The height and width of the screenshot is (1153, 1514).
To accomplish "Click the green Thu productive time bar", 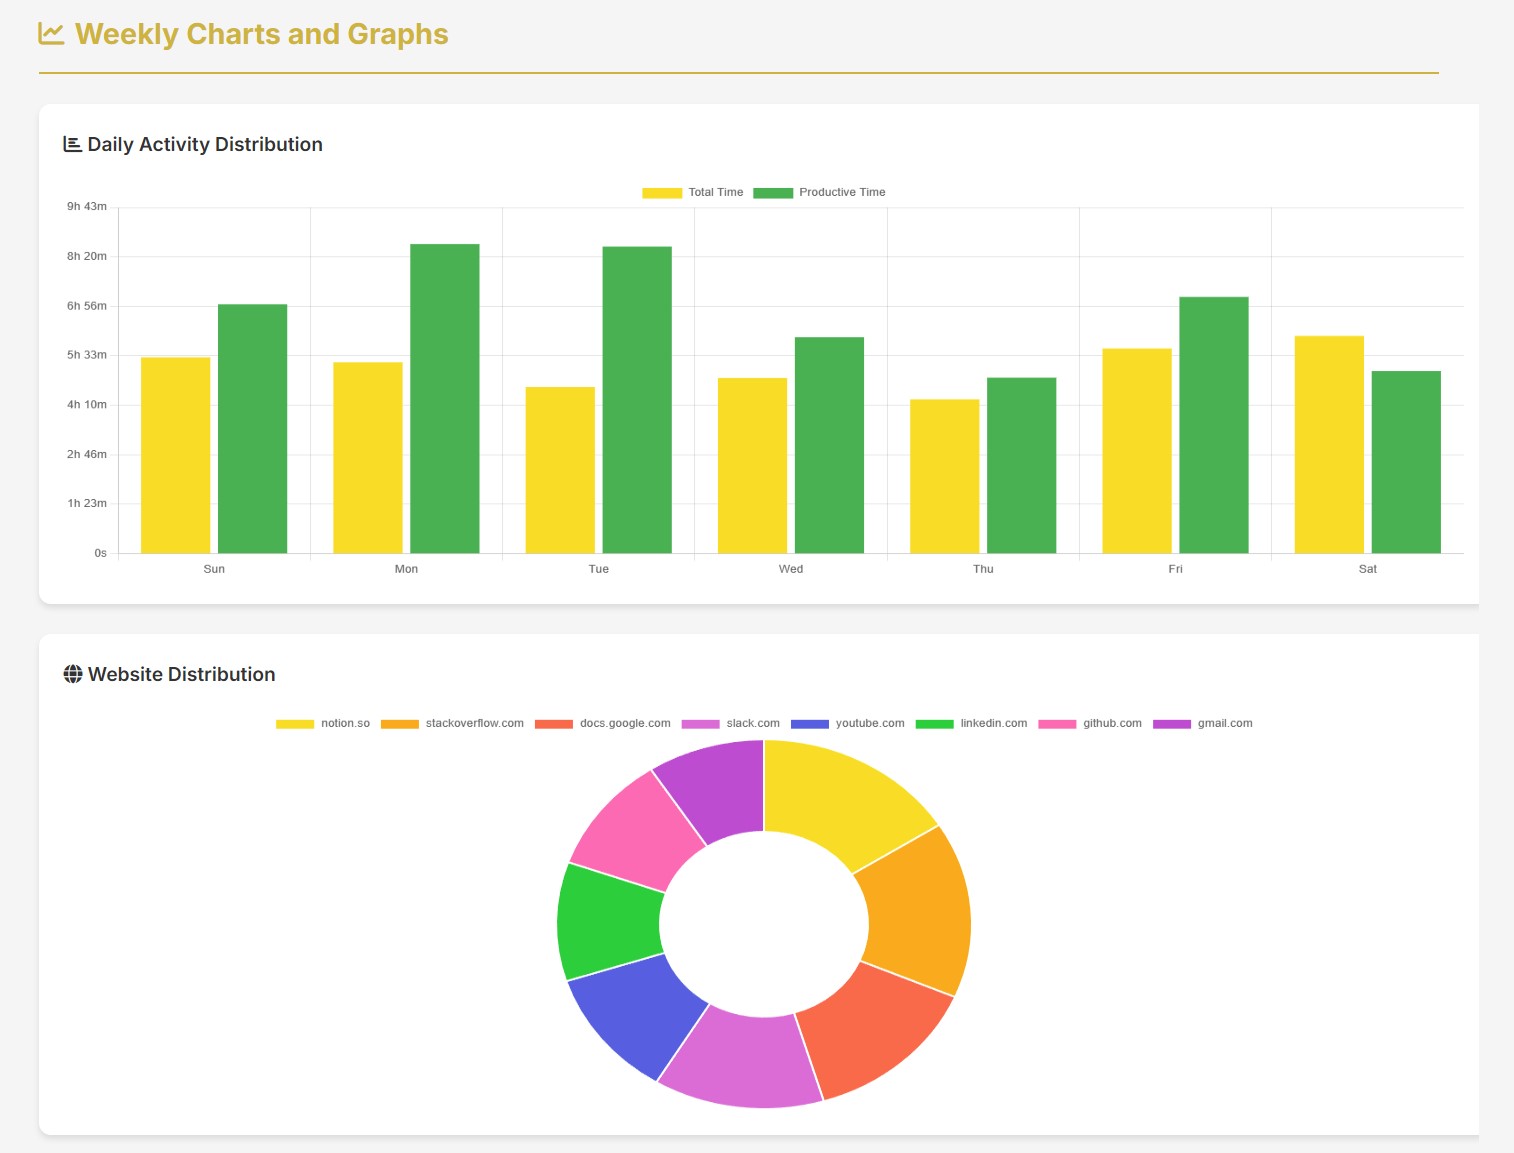I will click(1022, 465).
